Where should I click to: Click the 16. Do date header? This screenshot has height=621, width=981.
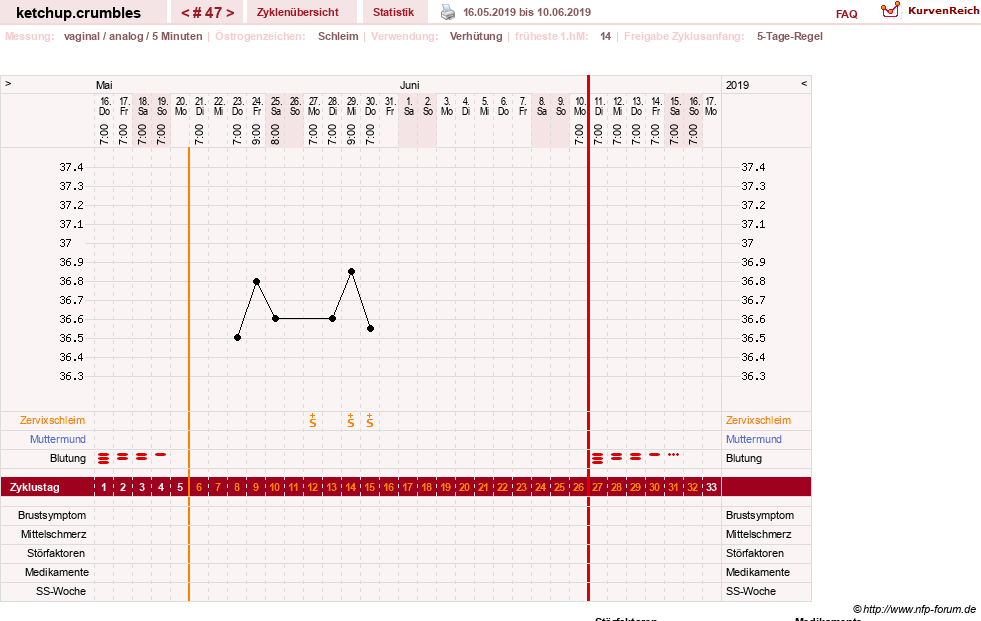(104, 106)
